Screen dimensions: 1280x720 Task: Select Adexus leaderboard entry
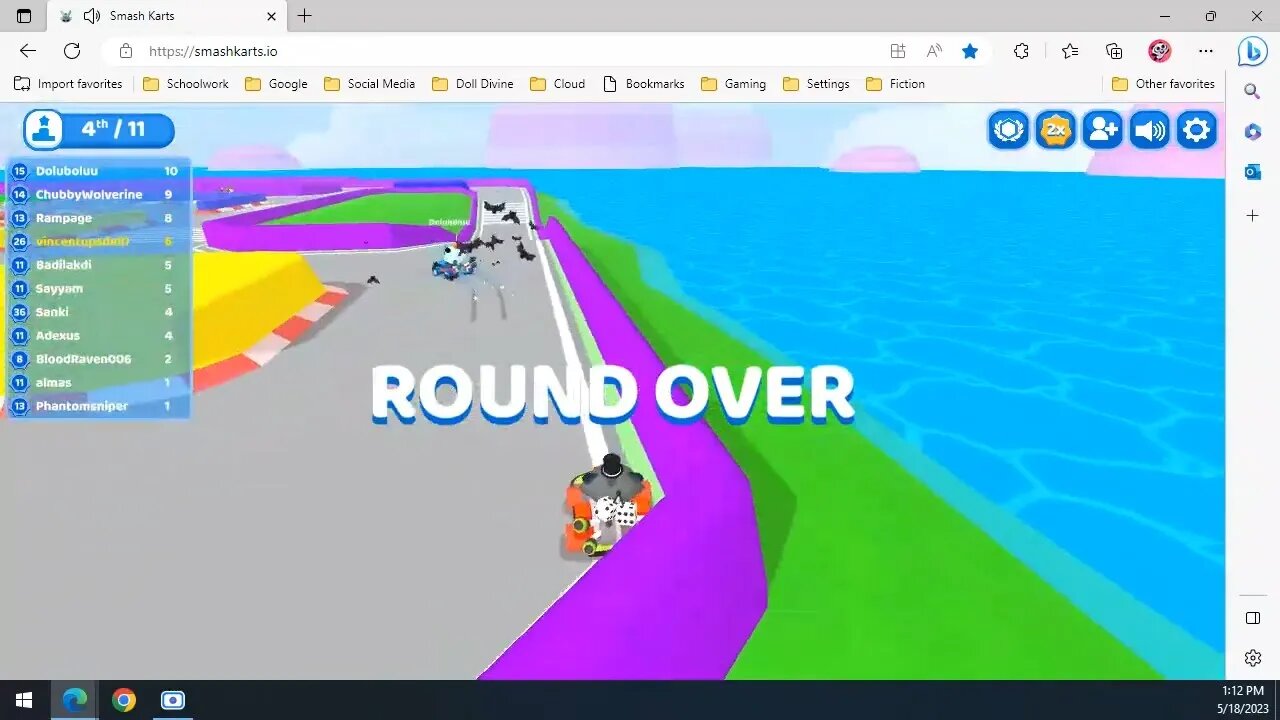pyautogui.click(x=97, y=335)
